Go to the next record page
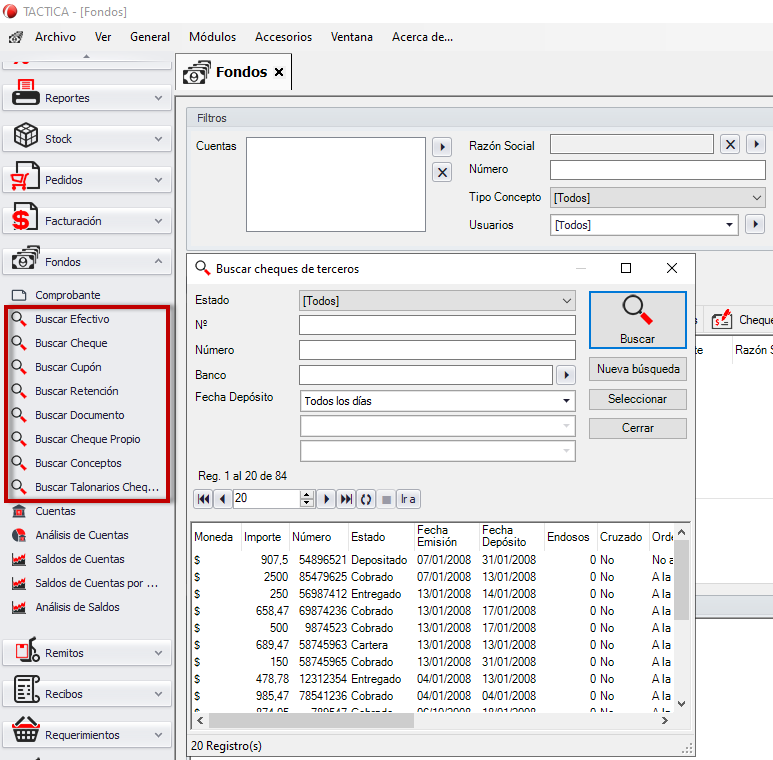This screenshot has width=773, height=760. tap(326, 499)
